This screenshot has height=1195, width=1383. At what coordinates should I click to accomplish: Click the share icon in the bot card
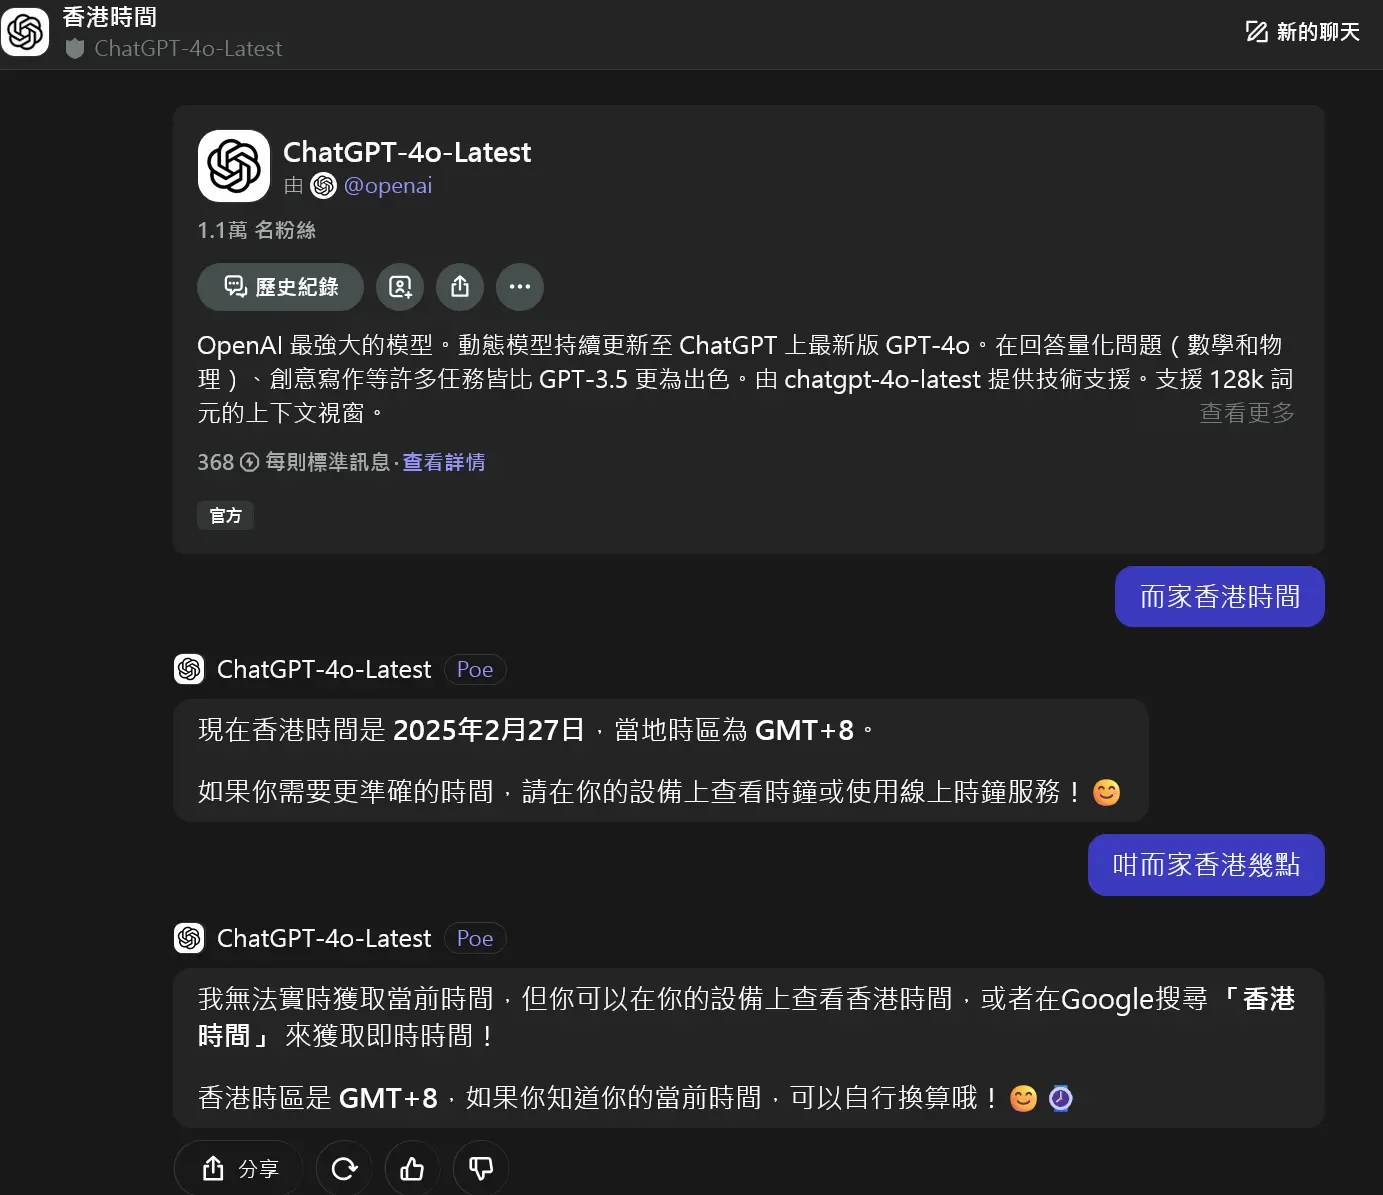[x=460, y=287]
